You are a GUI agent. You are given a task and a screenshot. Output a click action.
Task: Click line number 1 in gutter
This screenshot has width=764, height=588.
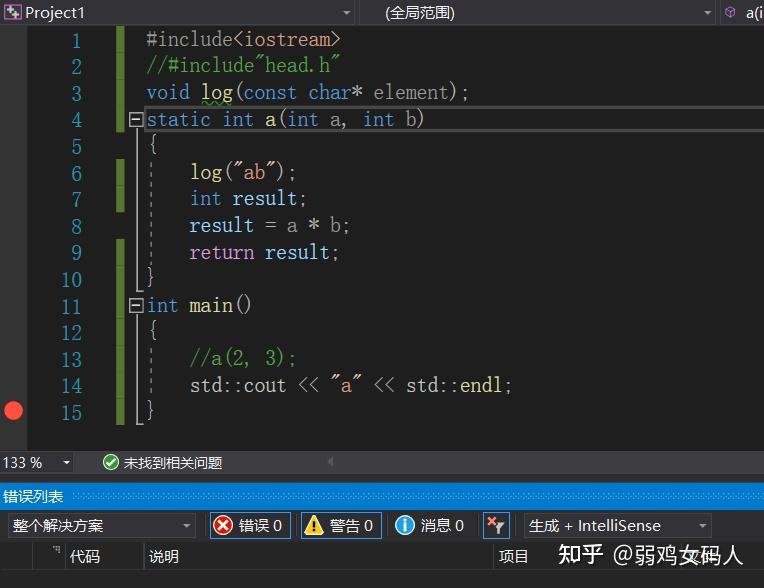point(76,40)
